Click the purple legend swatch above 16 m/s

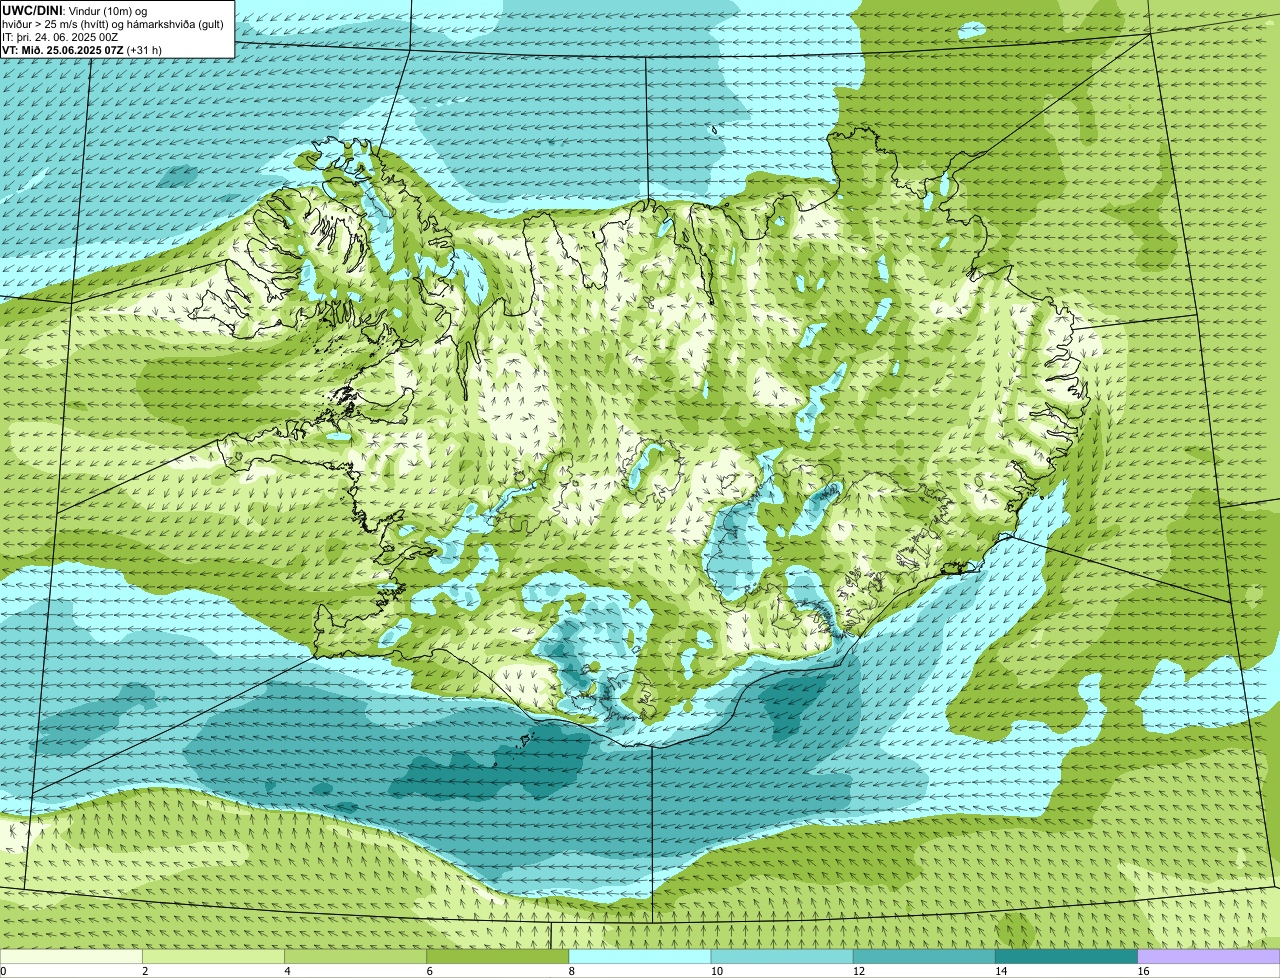click(x=1209, y=956)
